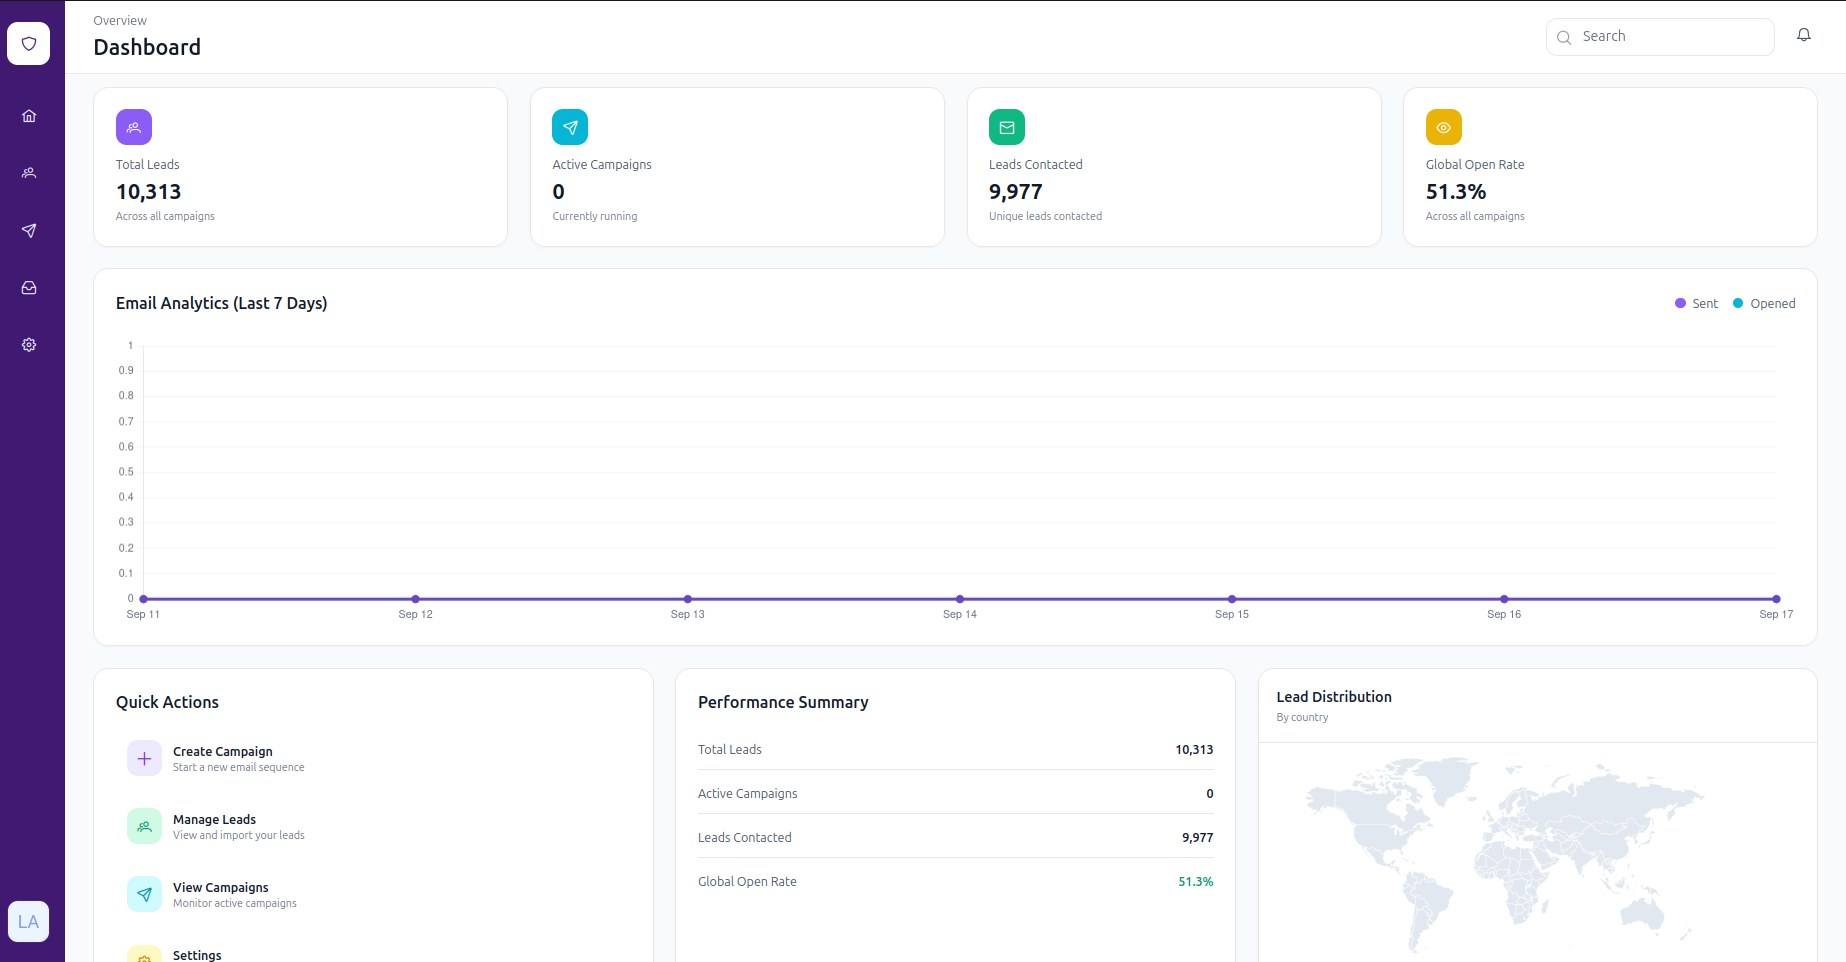Toggle the Opened series in legend
This screenshot has width=1846, height=962.
1764,304
